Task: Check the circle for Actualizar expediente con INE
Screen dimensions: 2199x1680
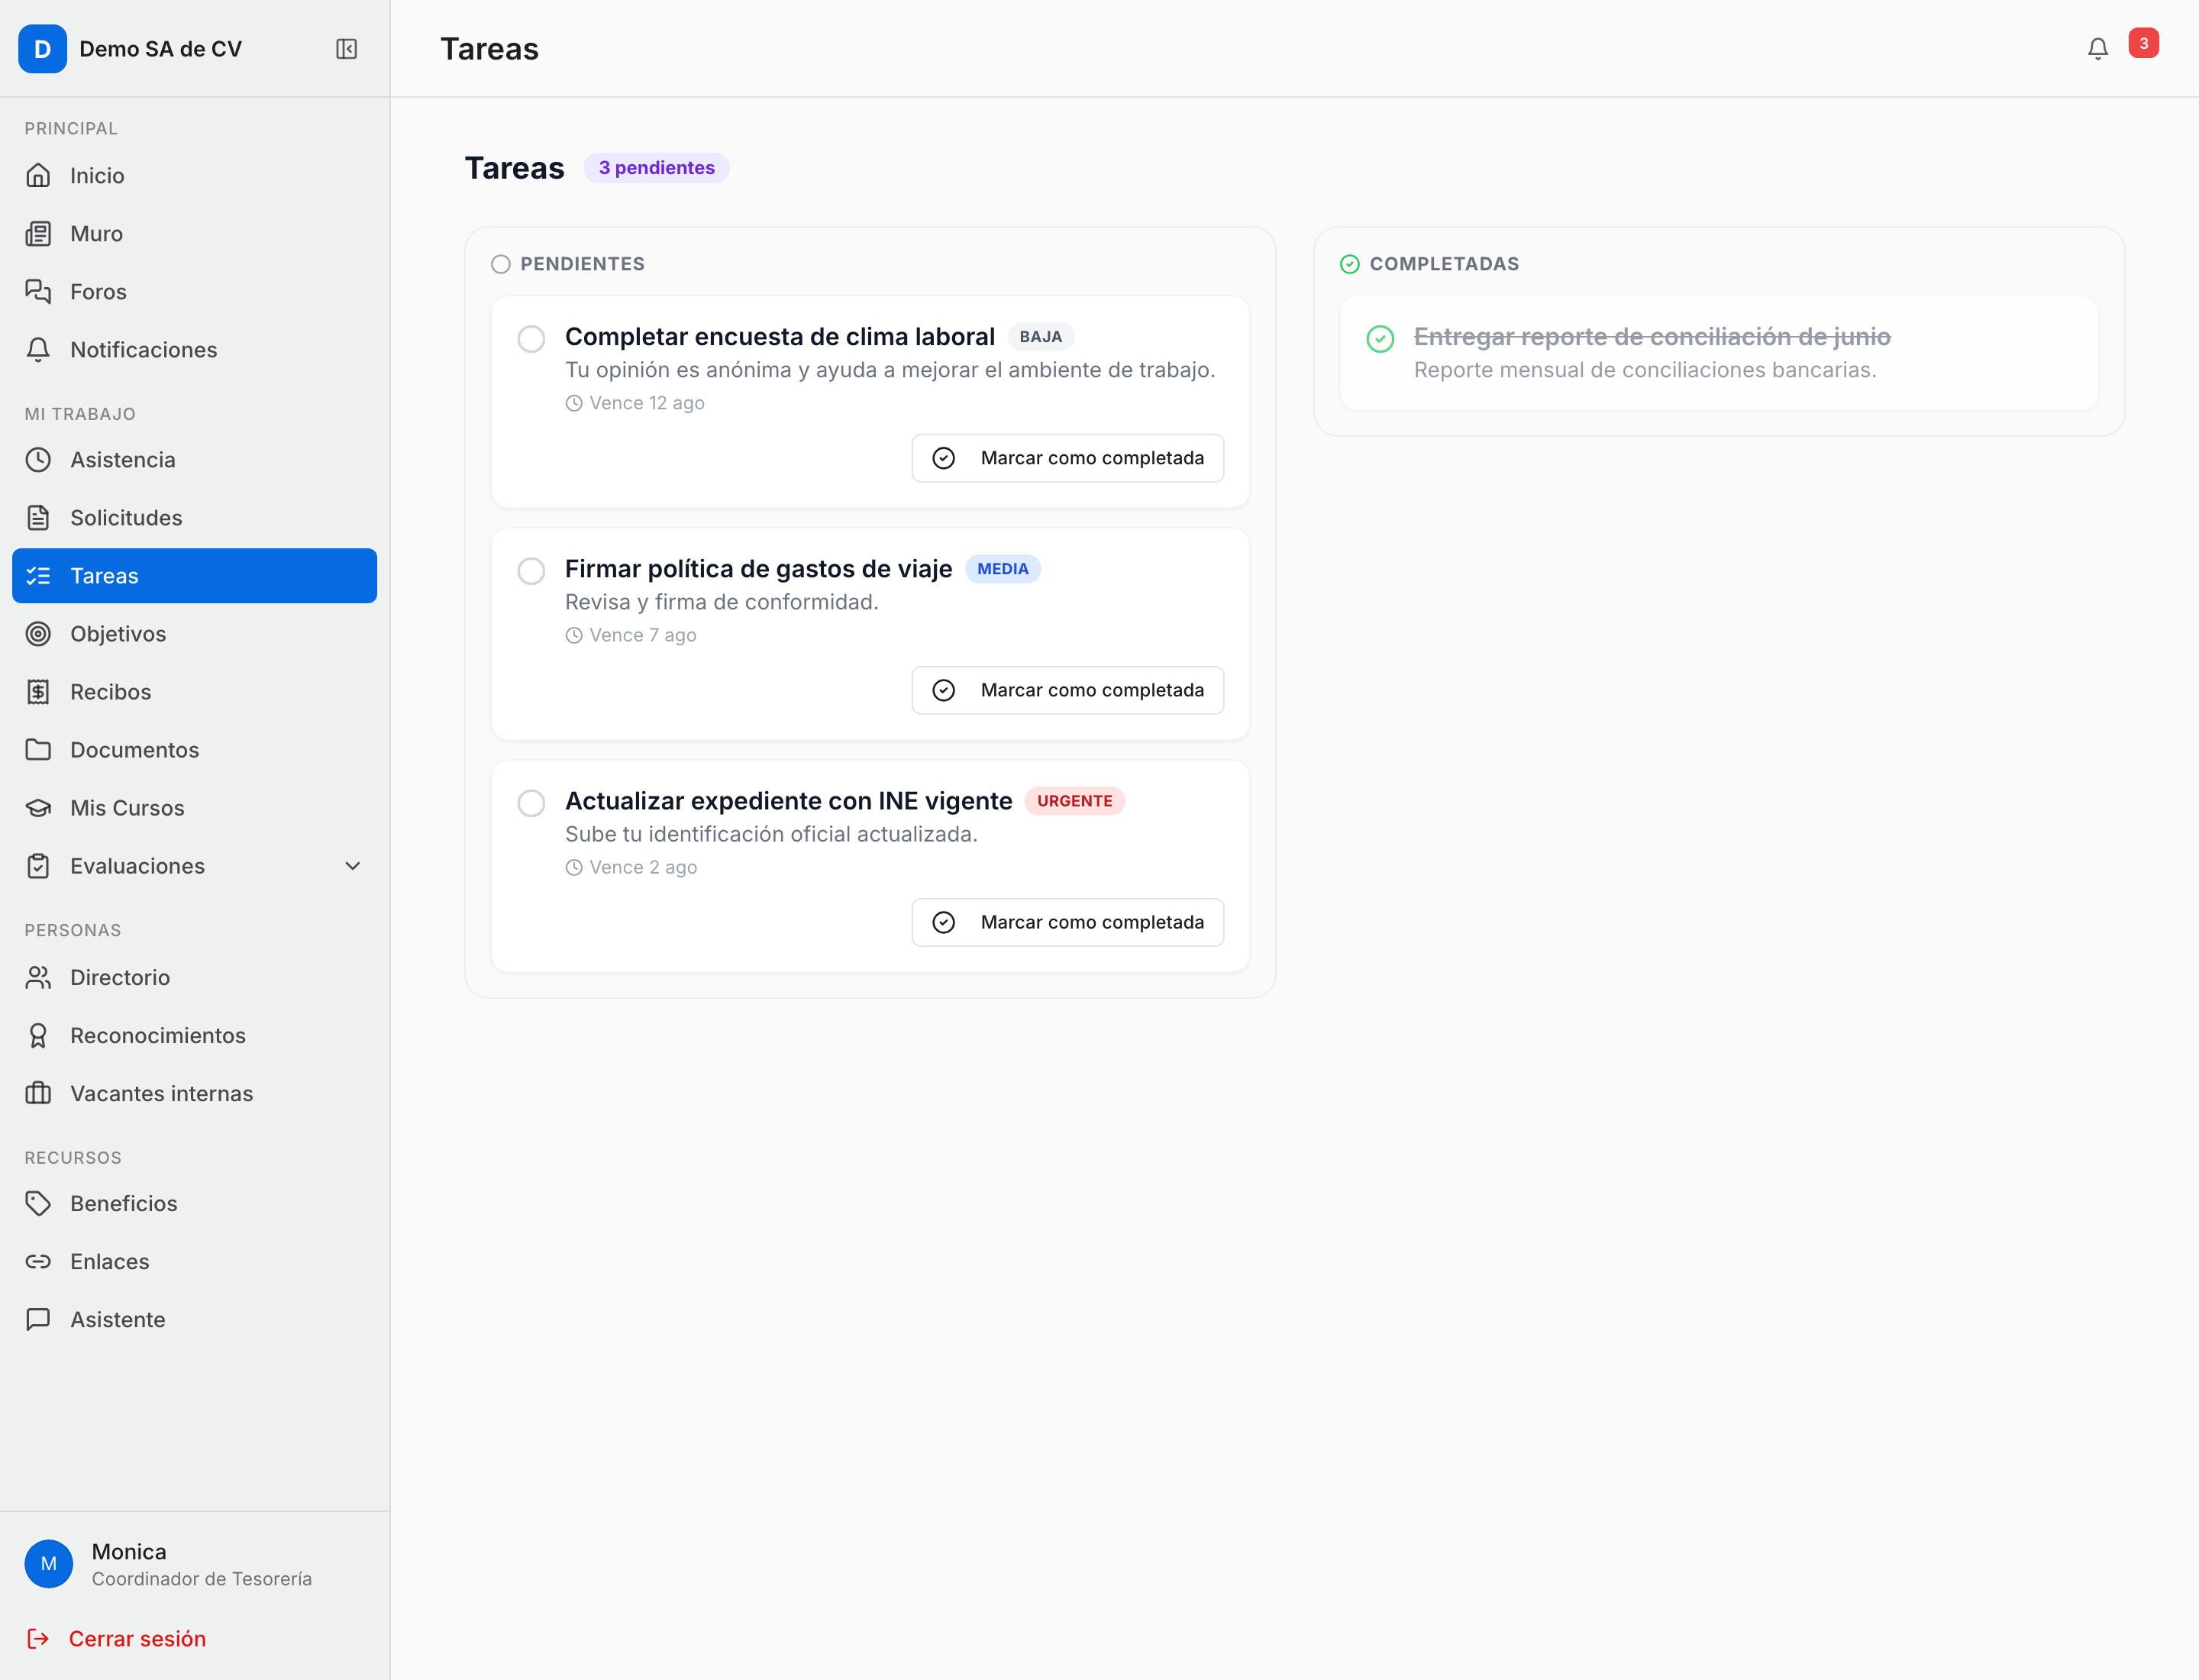Action: click(531, 803)
